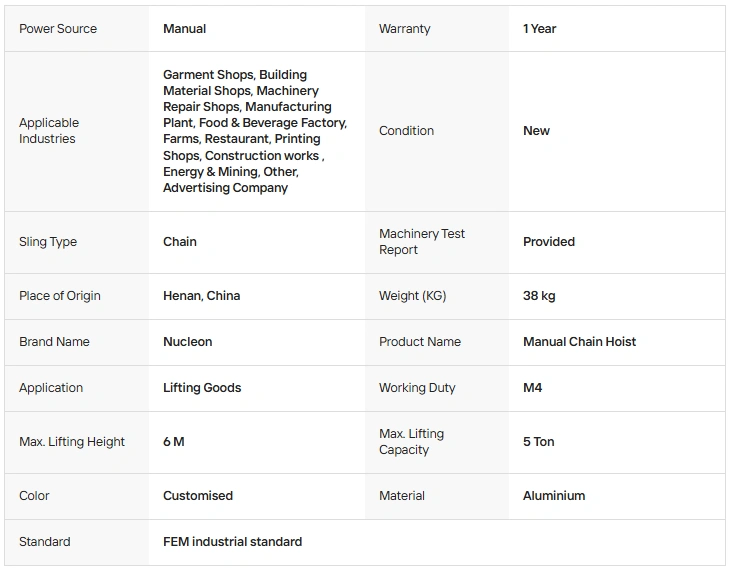This screenshot has width=735, height=571.
Task: Click the Applicable Industries label
Action: coord(49,131)
